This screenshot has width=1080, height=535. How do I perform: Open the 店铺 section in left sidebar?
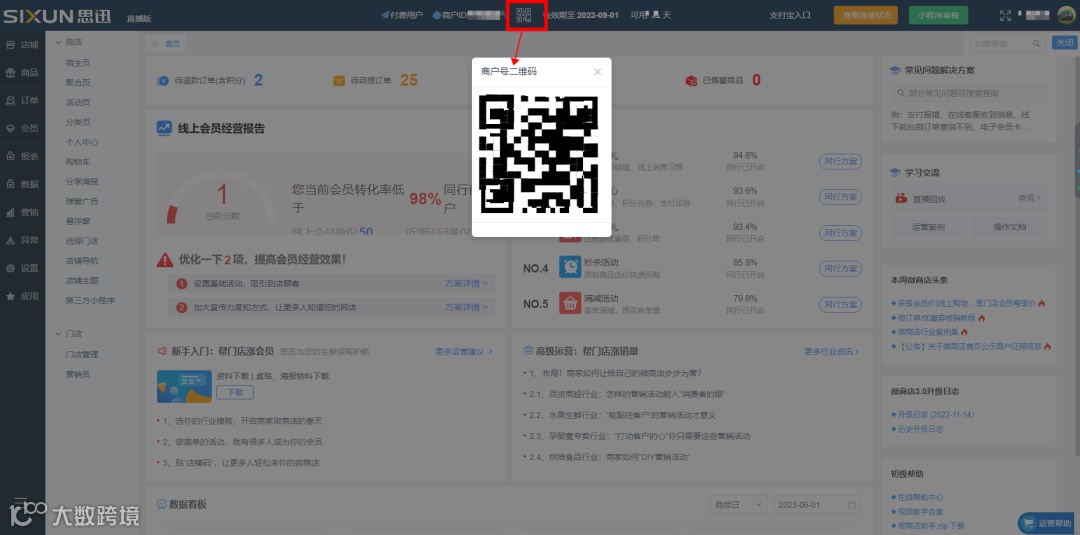22,45
